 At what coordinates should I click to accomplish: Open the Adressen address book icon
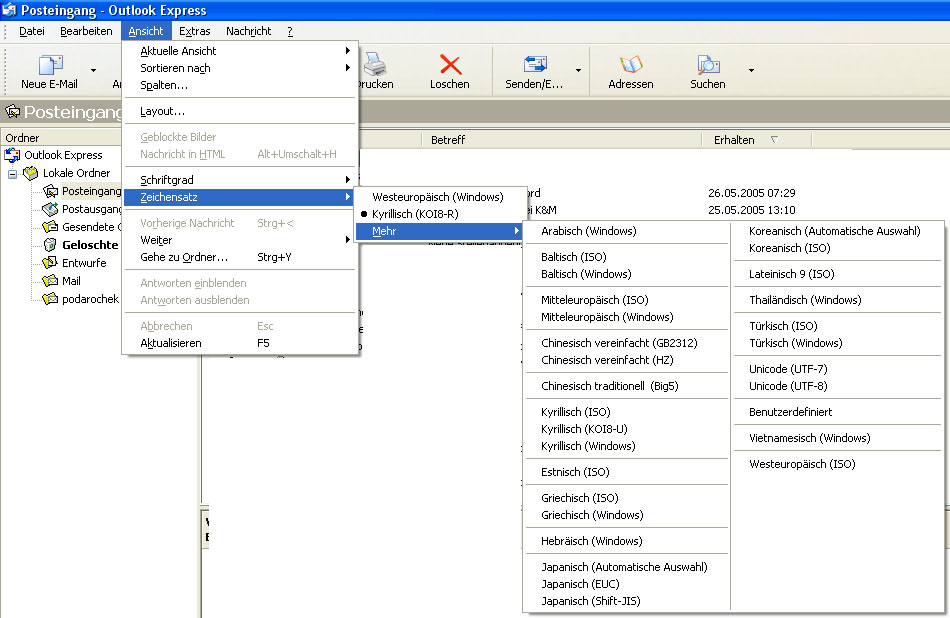(x=631, y=64)
